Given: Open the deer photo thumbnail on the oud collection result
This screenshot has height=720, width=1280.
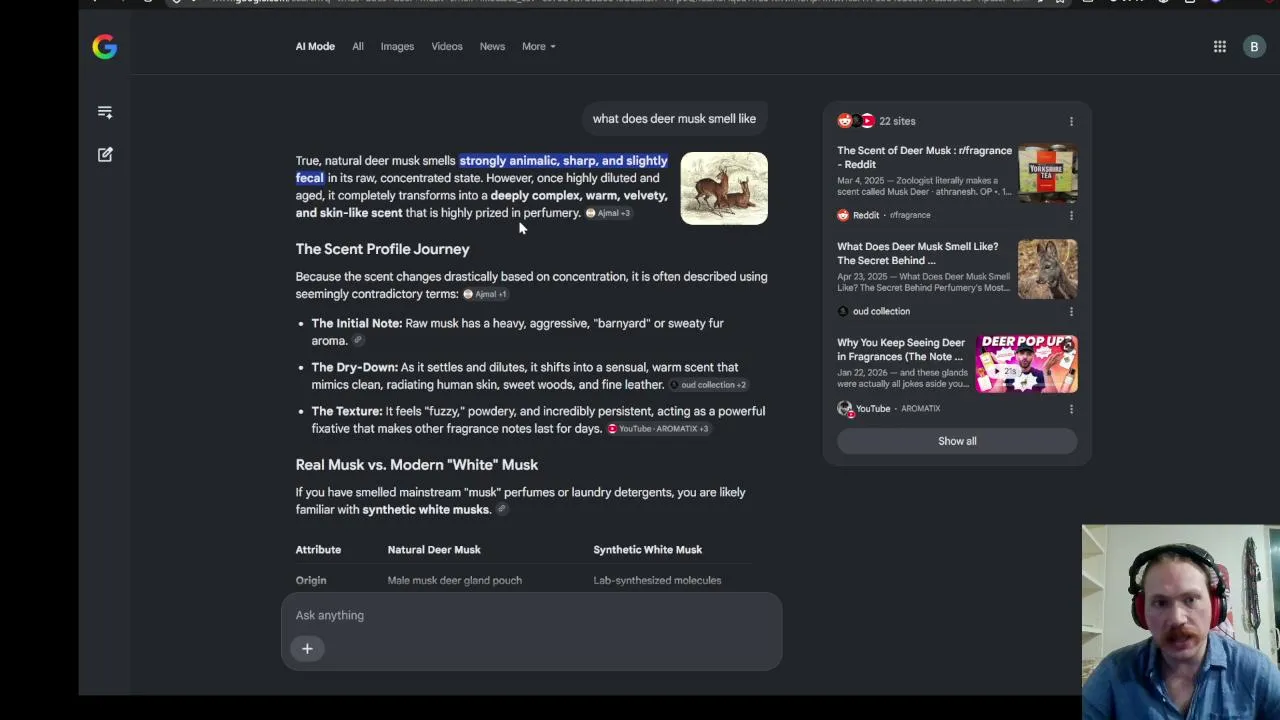Looking at the screenshot, I should [x=1048, y=269].
